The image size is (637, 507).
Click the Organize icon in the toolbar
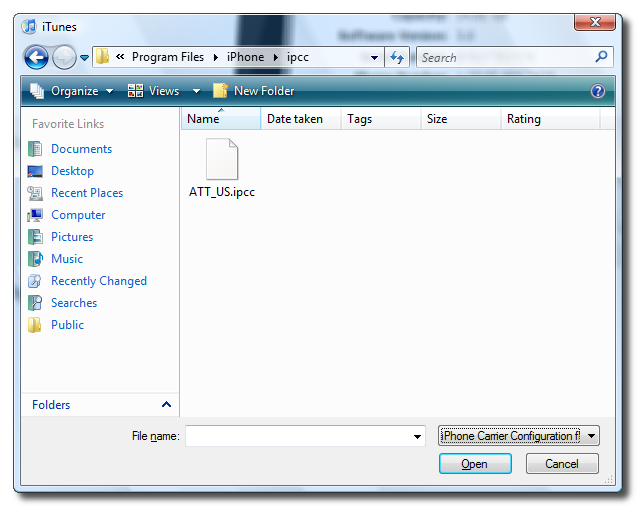pyautogui.click(x=37, y=91)
